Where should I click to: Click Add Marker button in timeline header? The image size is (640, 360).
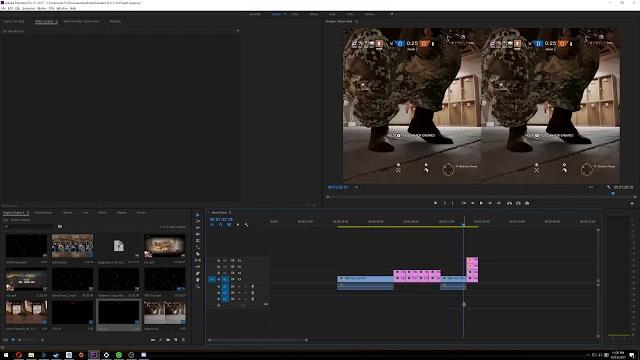click(238, 225)
